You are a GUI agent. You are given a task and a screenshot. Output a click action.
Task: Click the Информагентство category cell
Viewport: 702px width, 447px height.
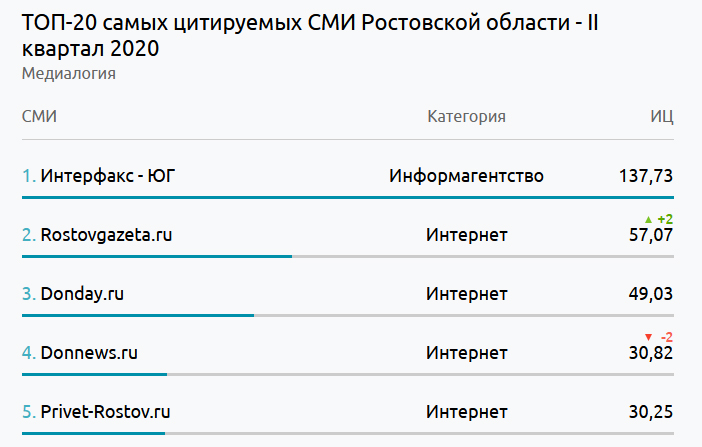[x=466, y=176]
